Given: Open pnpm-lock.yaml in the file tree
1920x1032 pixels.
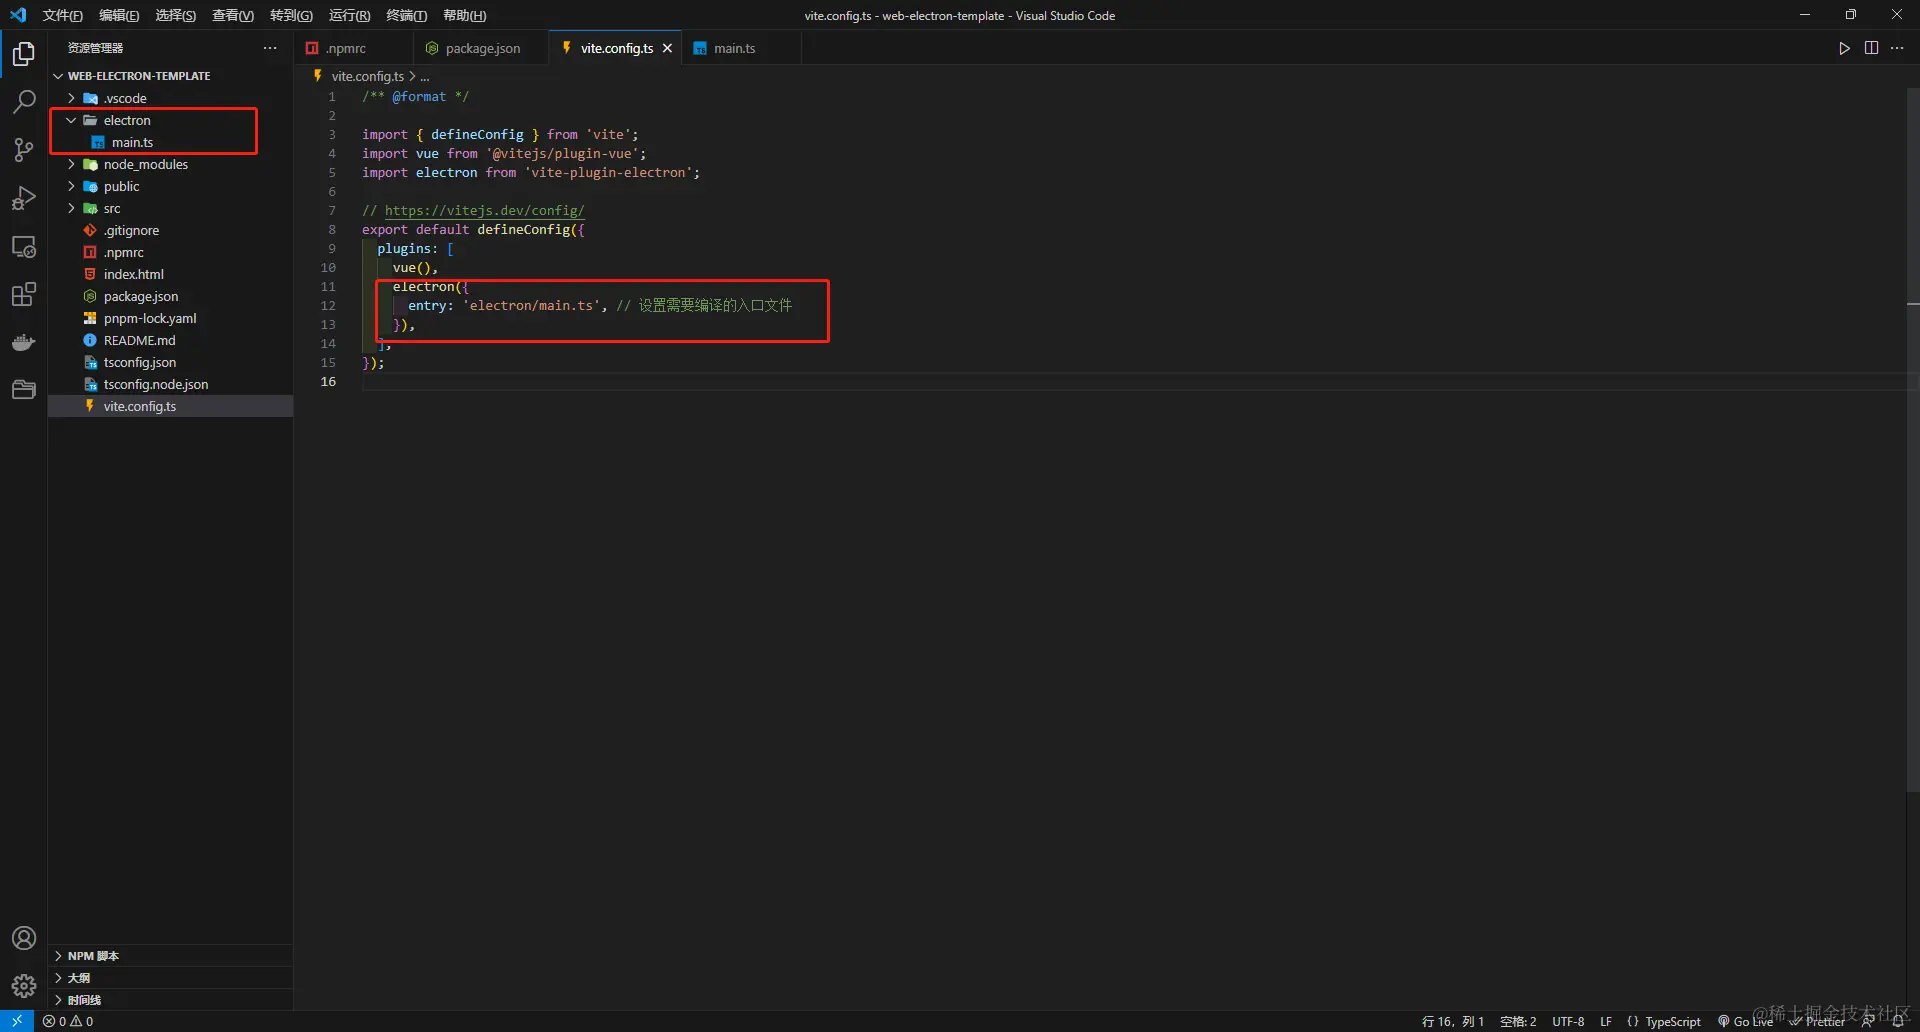Looking at the screenshot, I should tap(170, 318).
